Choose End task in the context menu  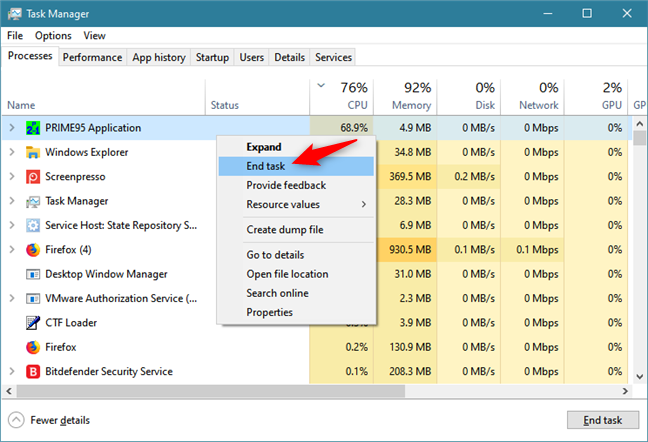click(x=297, y=166)
